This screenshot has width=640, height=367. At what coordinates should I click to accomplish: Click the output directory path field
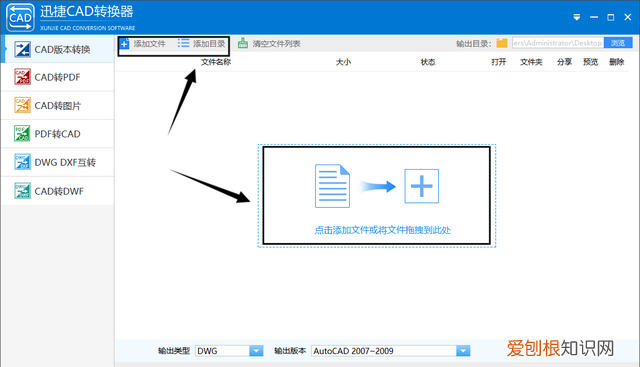pyautogui.click(x=558, y=43)
